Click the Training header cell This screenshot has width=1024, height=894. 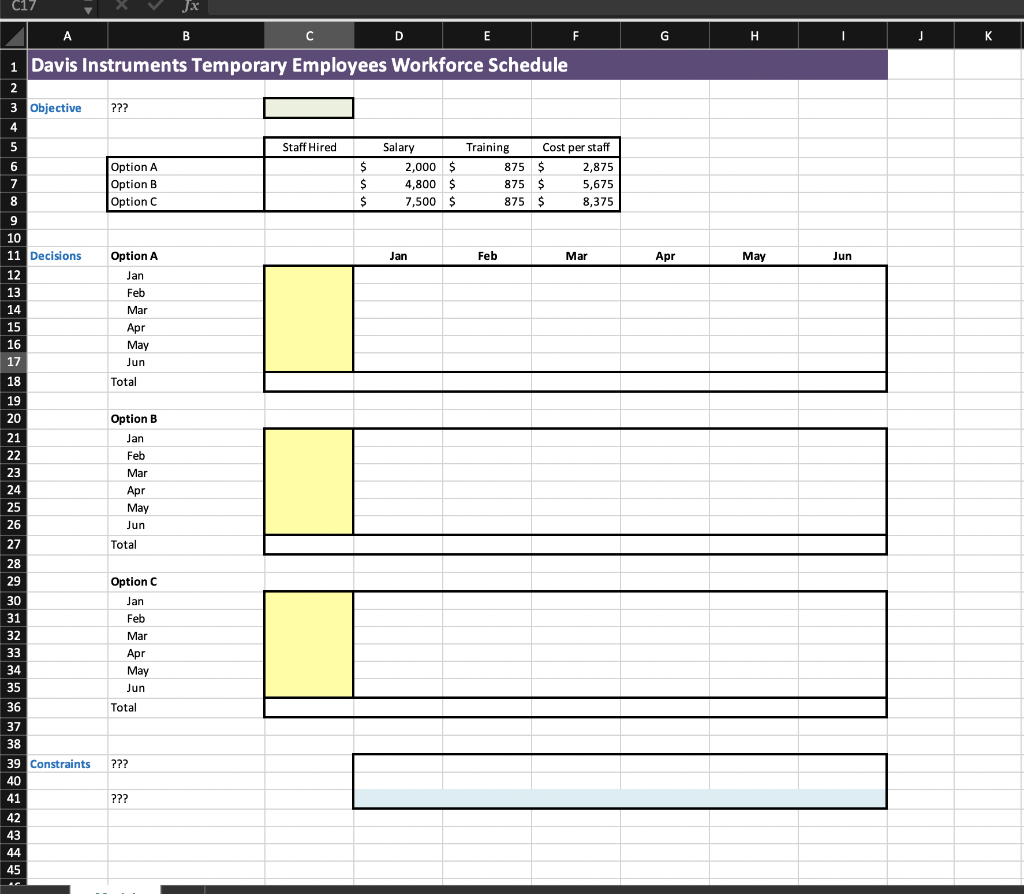point(487,147)
